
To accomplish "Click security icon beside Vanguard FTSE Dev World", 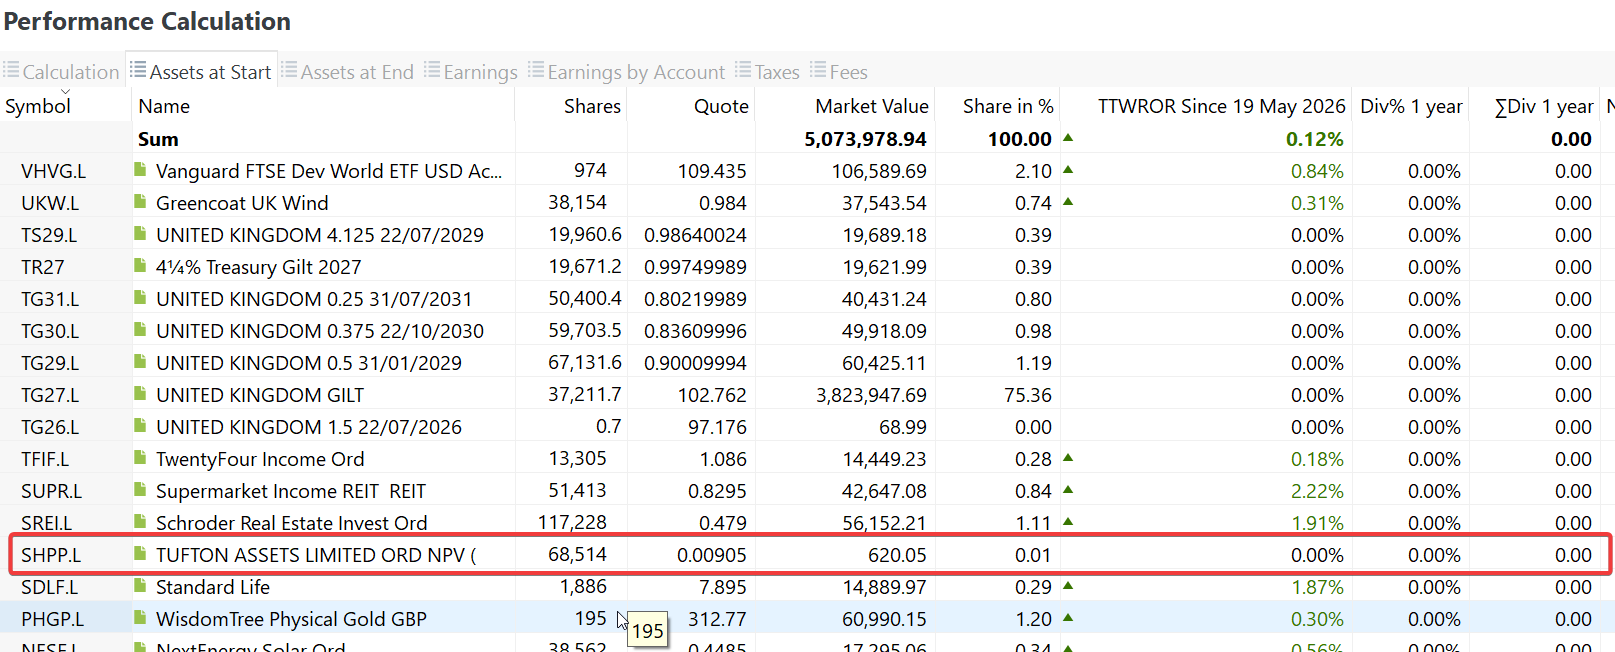I will point(141,170).
